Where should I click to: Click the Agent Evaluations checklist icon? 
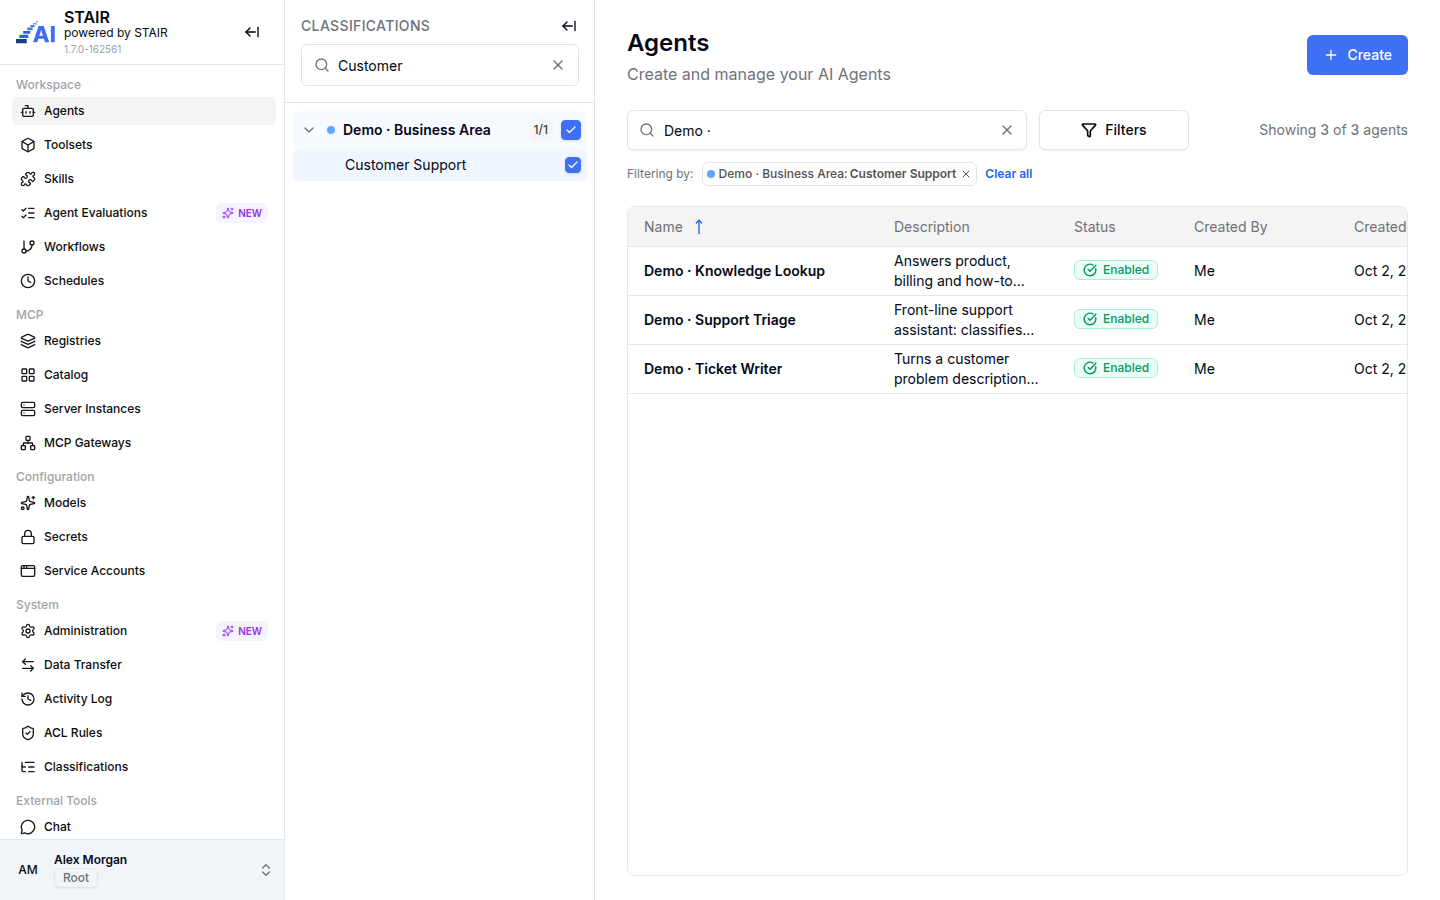tap(28, 213)
